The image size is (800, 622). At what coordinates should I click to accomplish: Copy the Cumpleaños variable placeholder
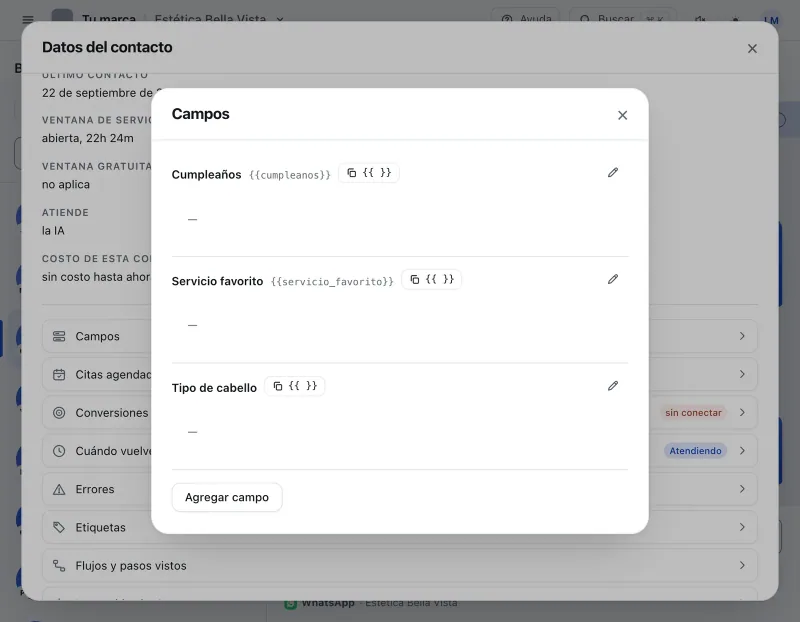pos(368,173)
